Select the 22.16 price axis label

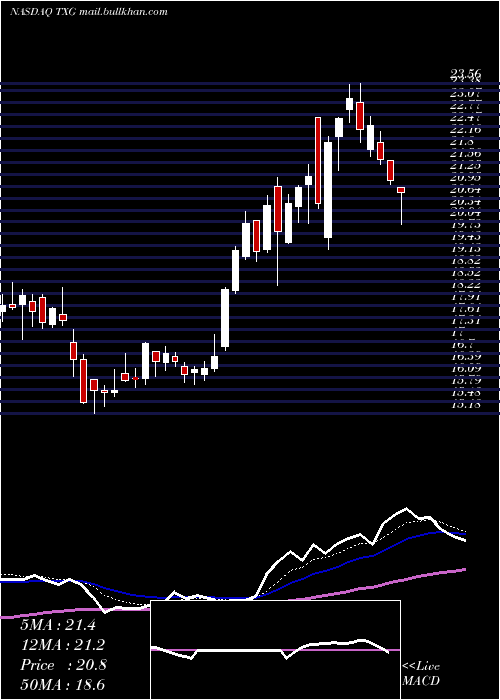465,129
